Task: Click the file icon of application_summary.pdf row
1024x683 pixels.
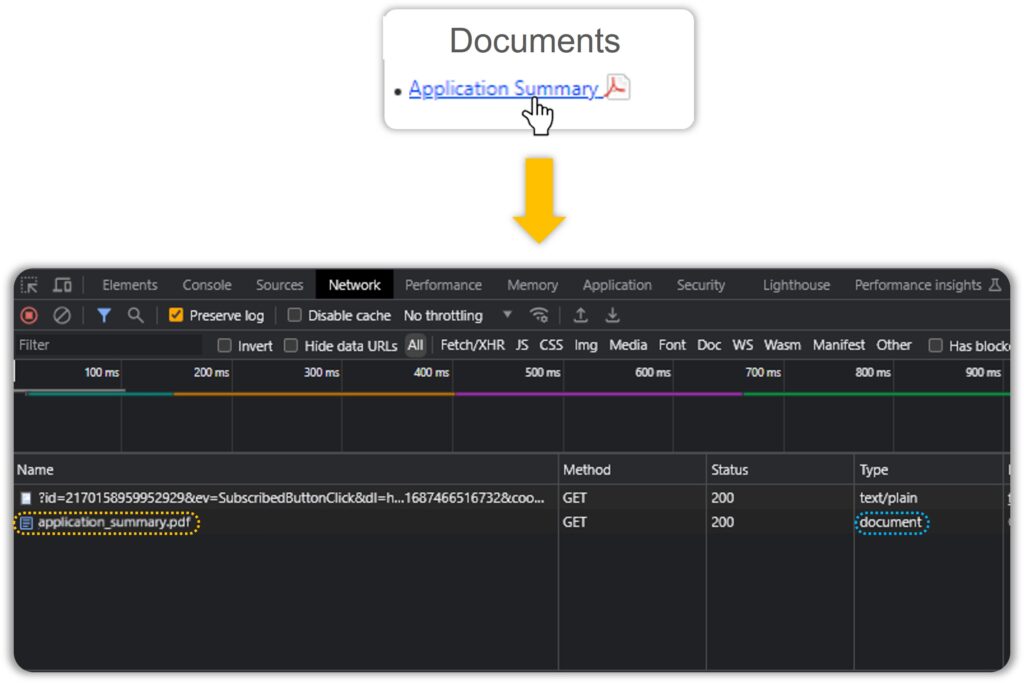Action: [26, 523]
